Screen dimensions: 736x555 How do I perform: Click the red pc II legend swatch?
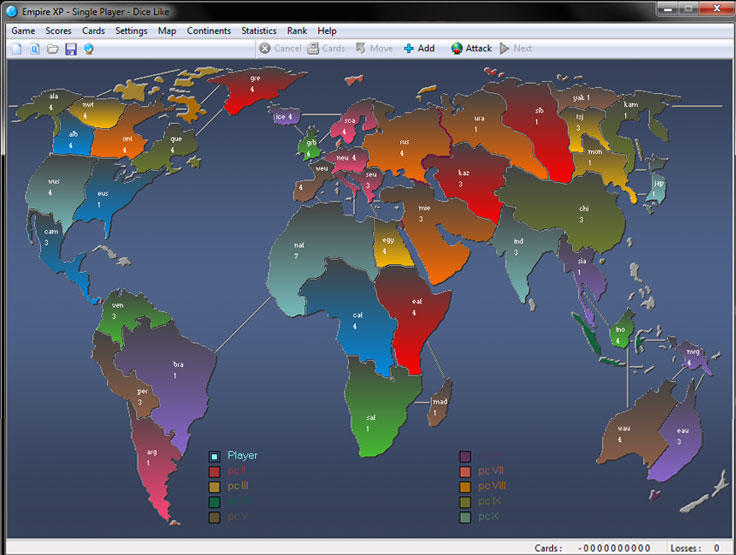point(214,472)
